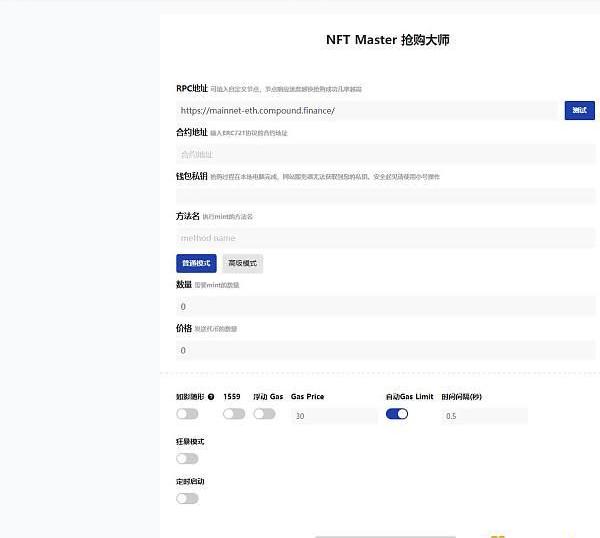Click the 狂暴模式 label

tap(190, 442)
